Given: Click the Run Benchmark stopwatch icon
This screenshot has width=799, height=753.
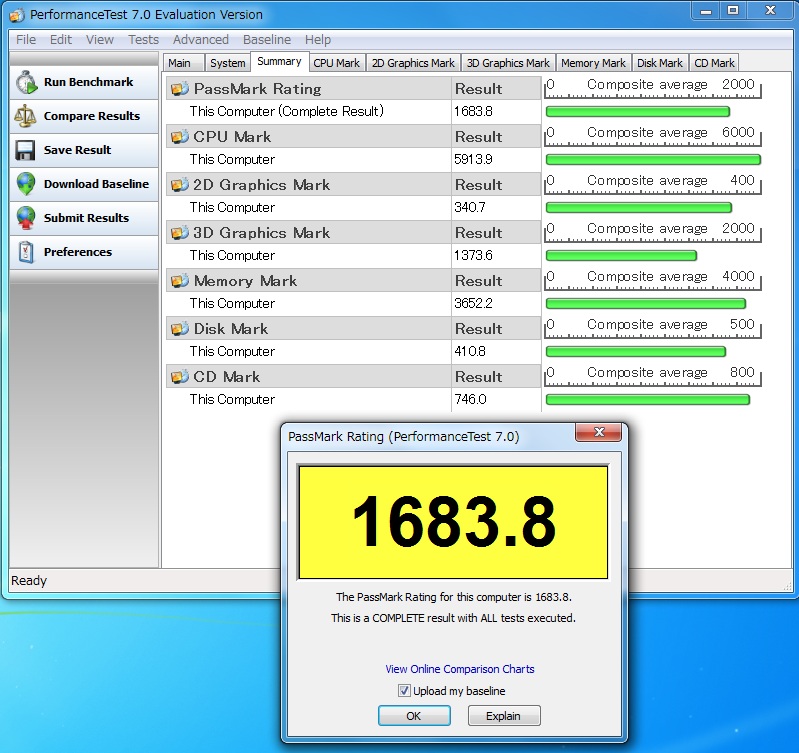Looking at the screenshot, I should tap(26, 82).
